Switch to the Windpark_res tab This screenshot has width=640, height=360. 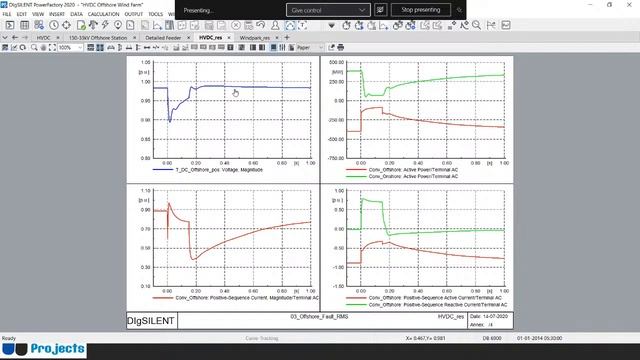pyautogui.click(x=255, y=38)
